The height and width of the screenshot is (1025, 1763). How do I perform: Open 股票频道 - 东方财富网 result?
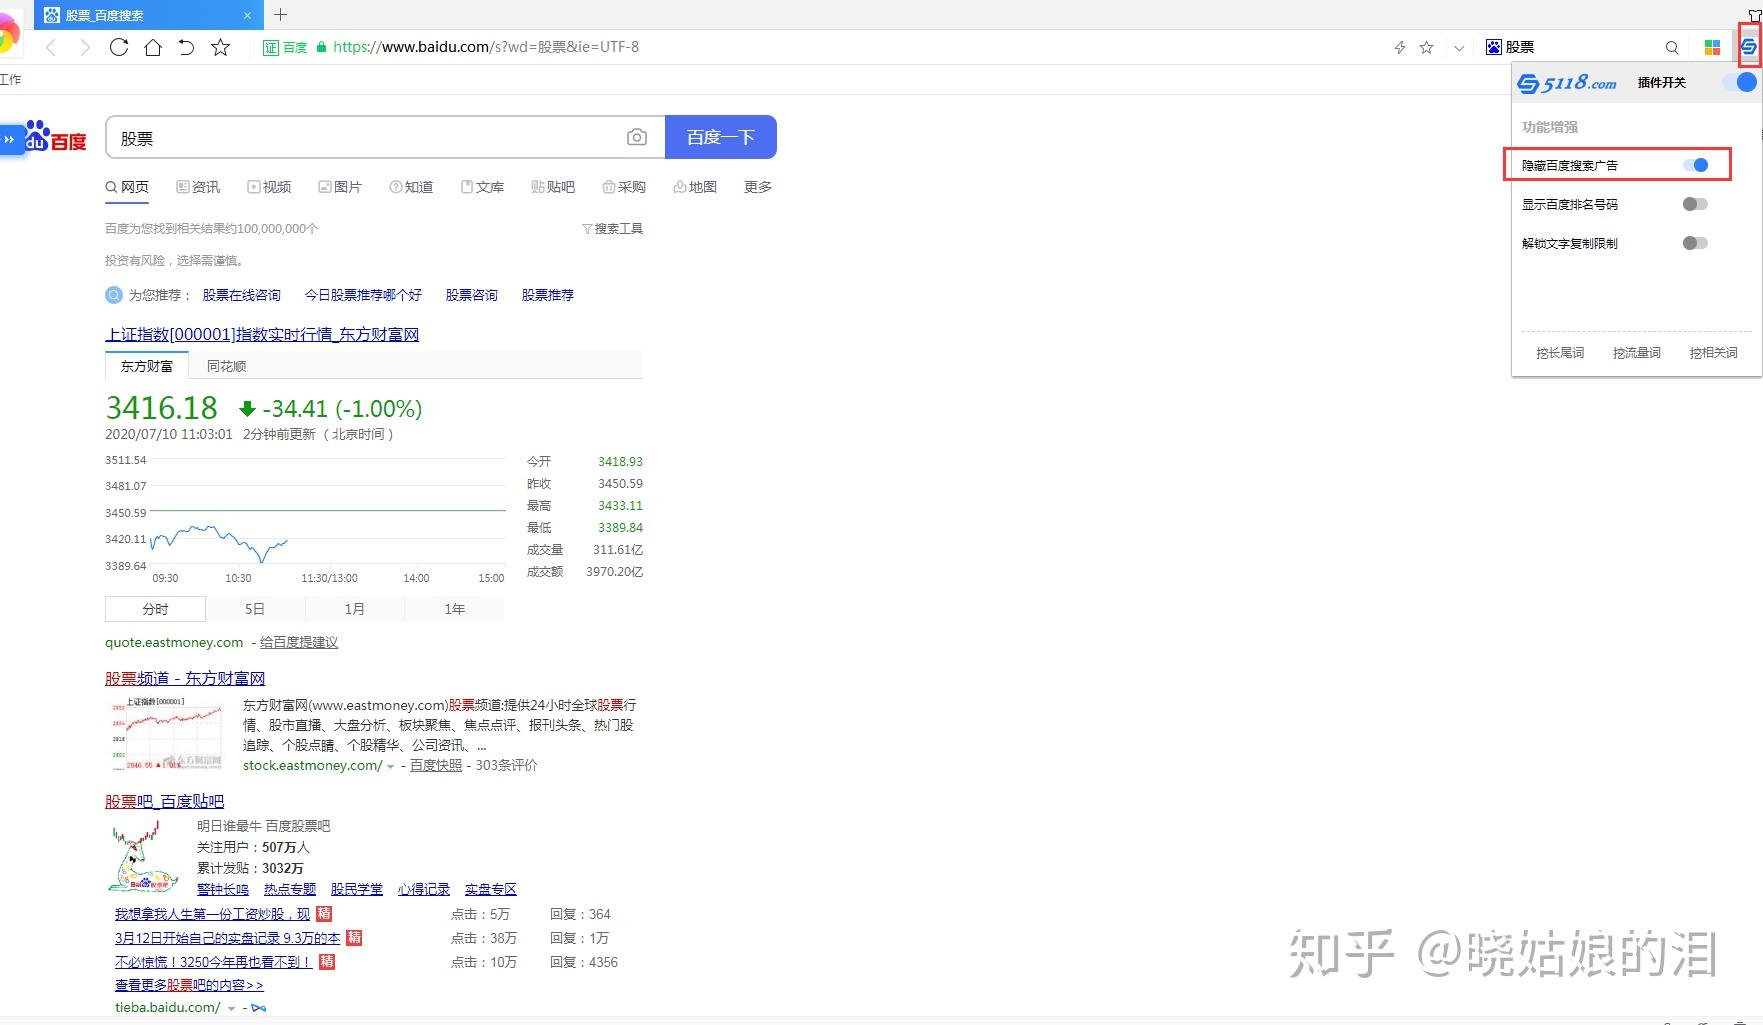tap(185, 678)
